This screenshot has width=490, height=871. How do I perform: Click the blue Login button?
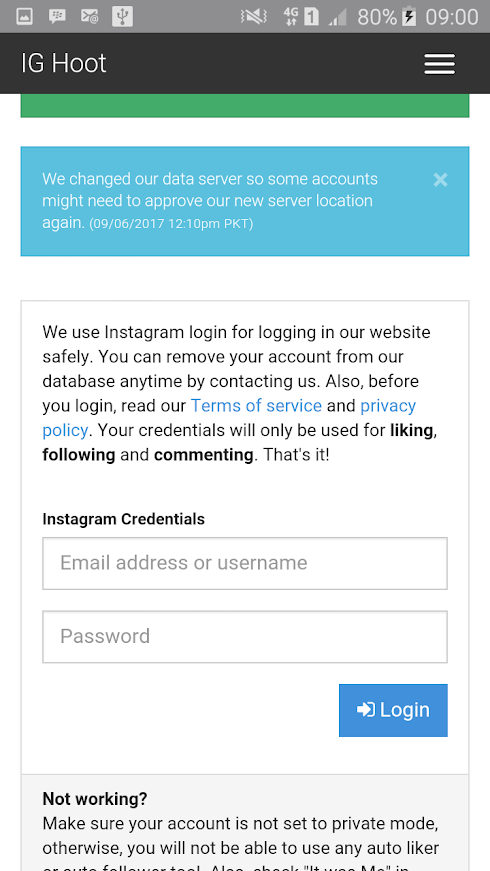(393, 710)
